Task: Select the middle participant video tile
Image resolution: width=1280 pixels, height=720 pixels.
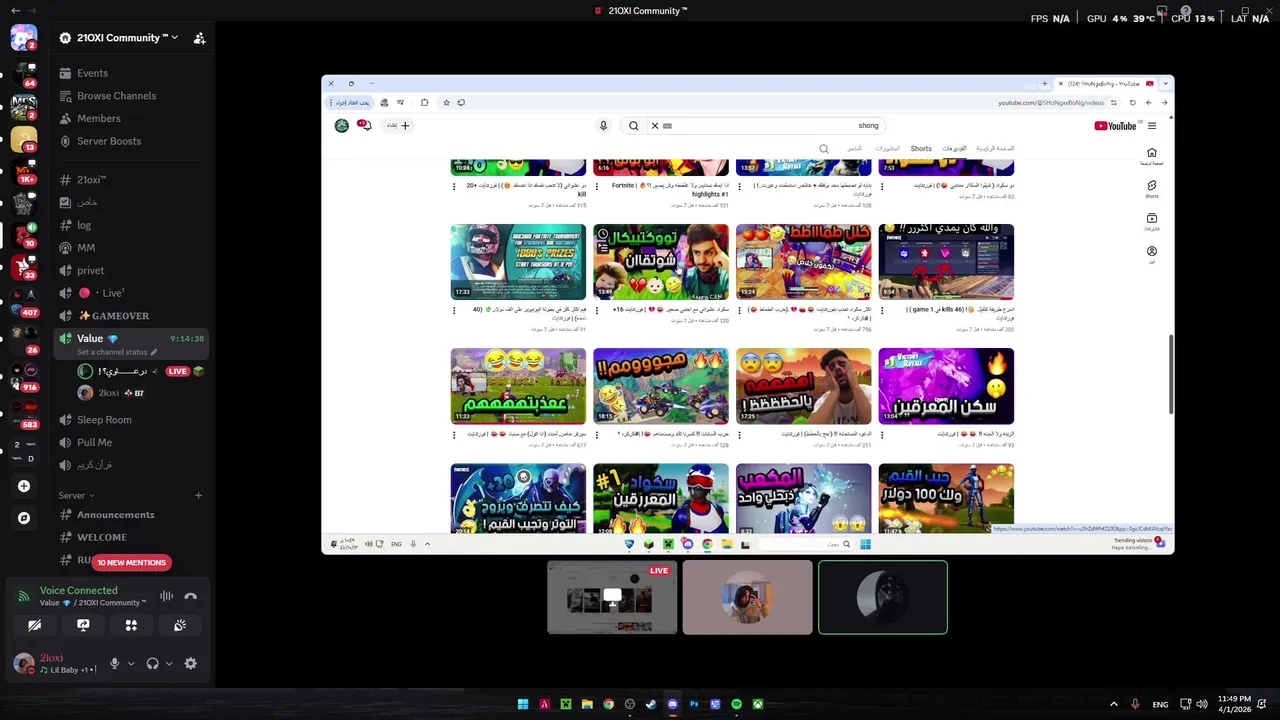Action: (747, 598)
